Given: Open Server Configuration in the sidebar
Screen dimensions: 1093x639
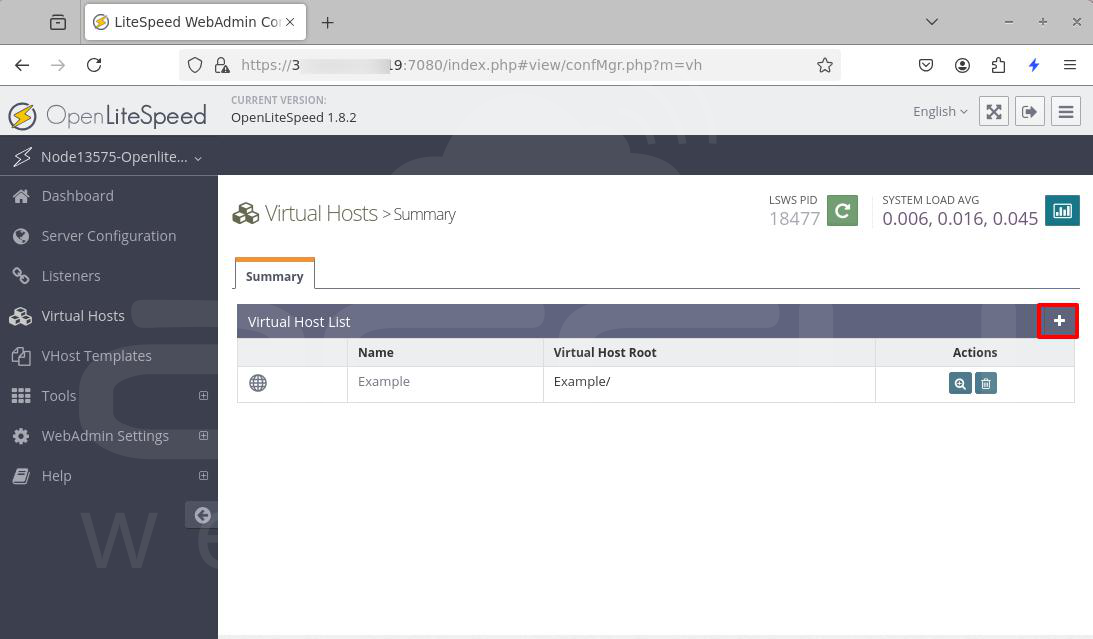Looking at the screenshot, I should click(109, 236).
